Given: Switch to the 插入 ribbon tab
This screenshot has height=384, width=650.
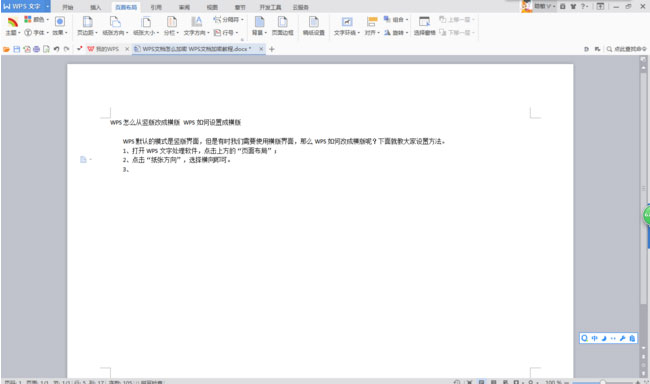Looking at the screenshot, I should pyautogui.click(x=96, y=7).
